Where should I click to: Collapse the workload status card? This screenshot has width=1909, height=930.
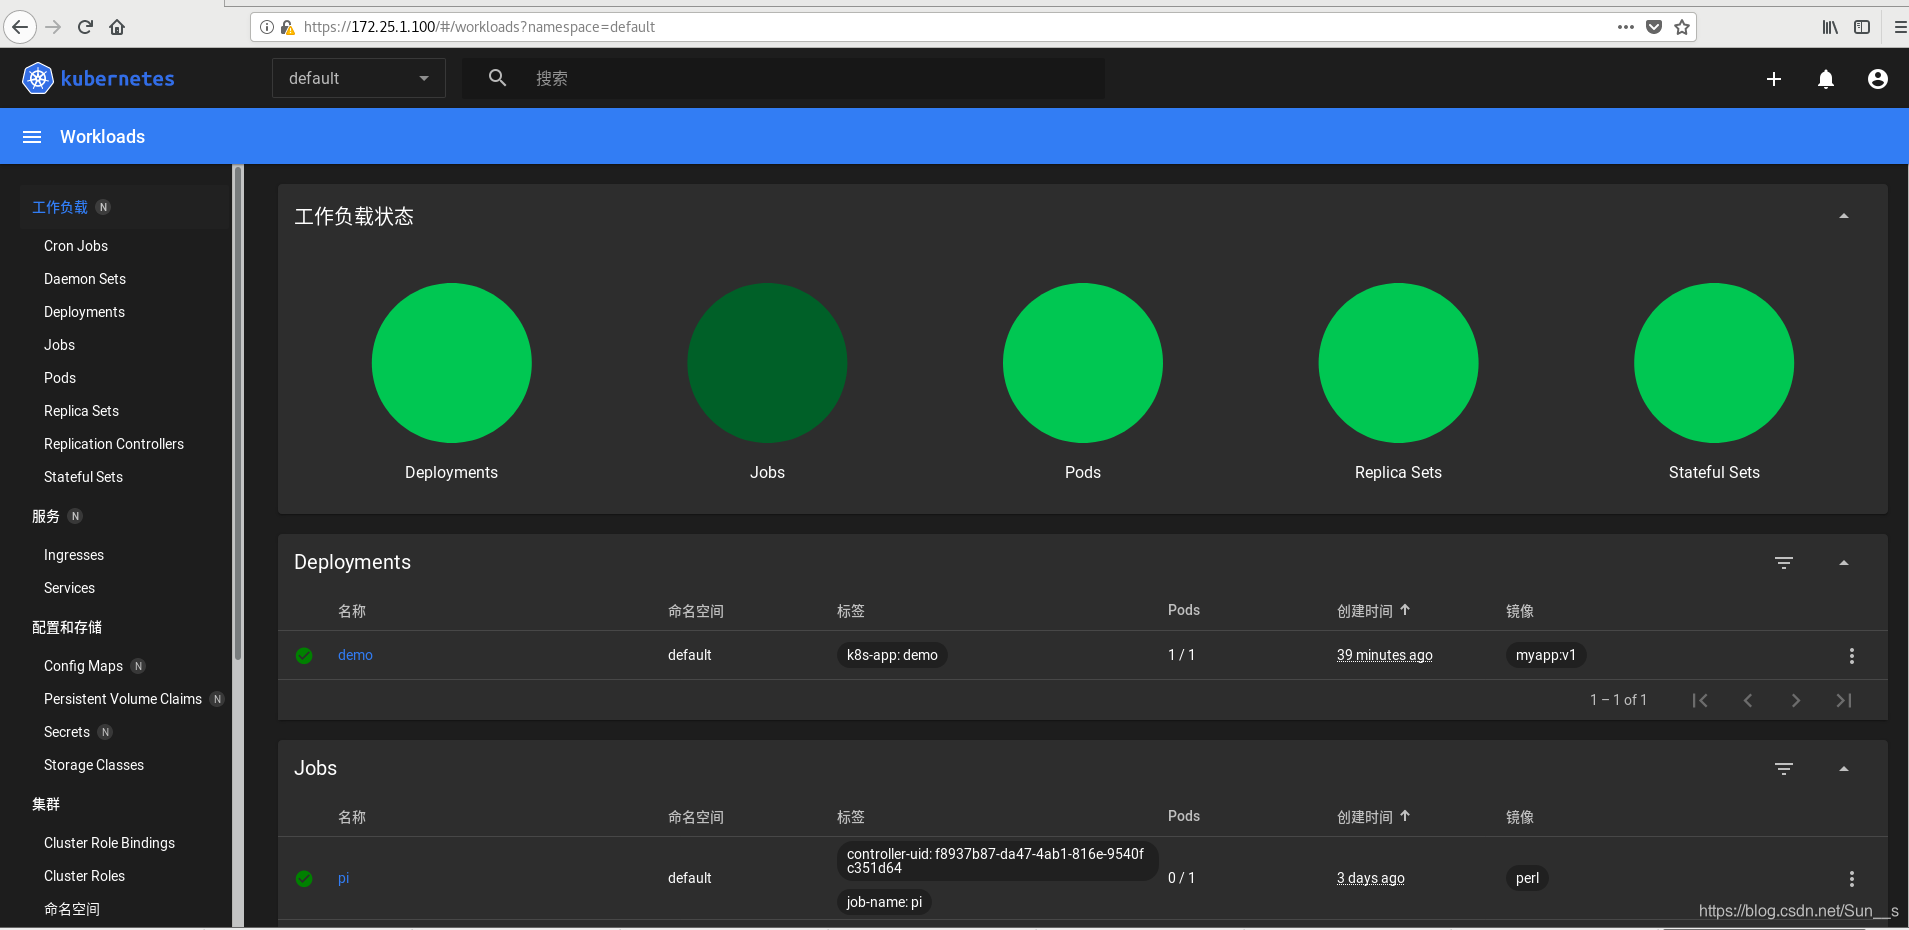point(1844,216)
